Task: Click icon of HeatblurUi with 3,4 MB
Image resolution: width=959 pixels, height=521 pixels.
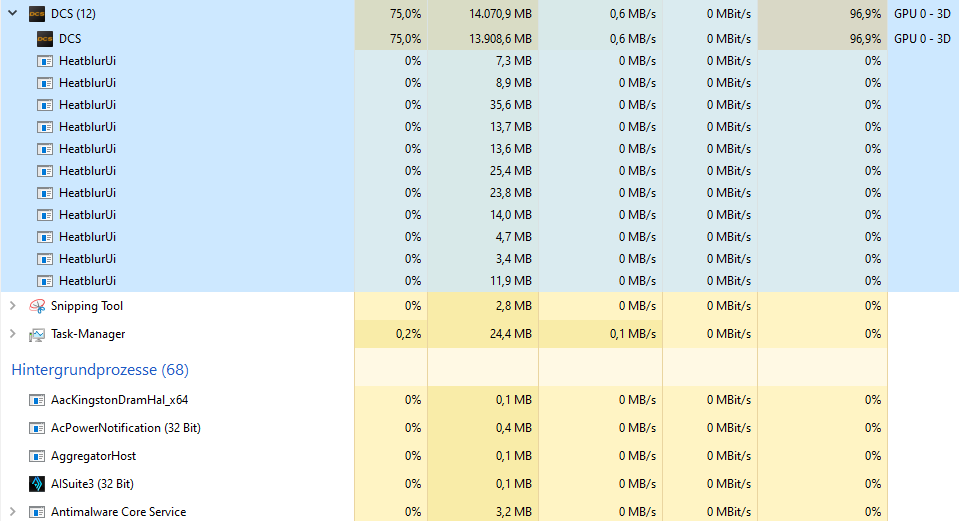Action: [45, 259]
